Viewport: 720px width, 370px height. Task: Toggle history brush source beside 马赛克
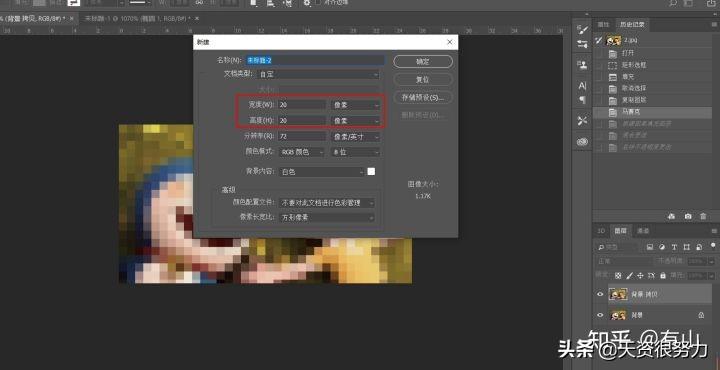[599, 112]
